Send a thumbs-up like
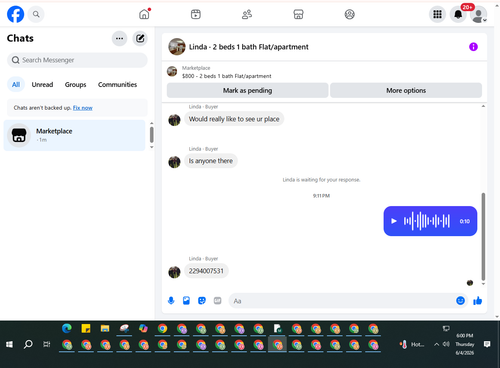Screen dimensions: 500x368 pos(478,301)
